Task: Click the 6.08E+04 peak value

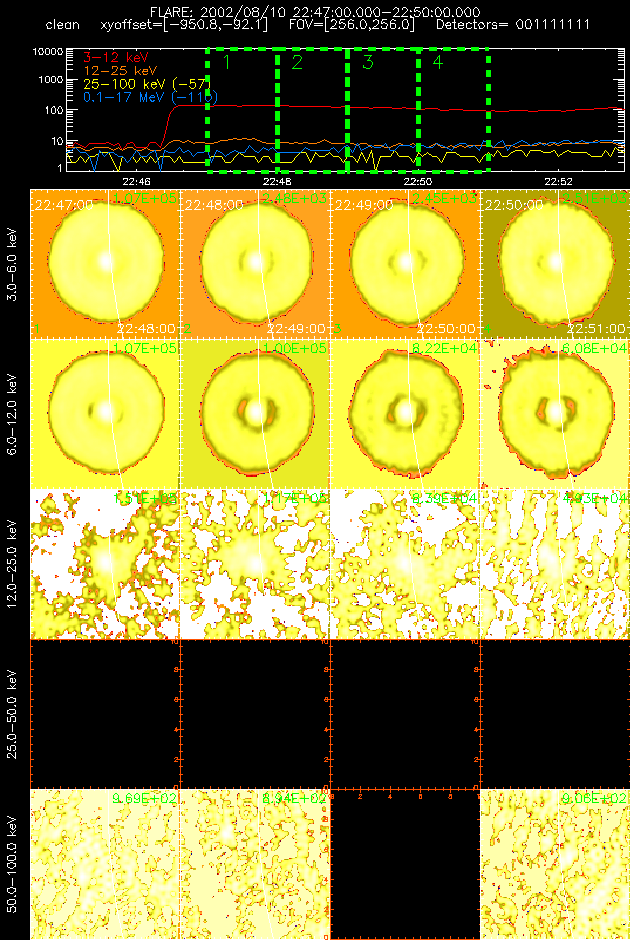Action: coord(595,348)
